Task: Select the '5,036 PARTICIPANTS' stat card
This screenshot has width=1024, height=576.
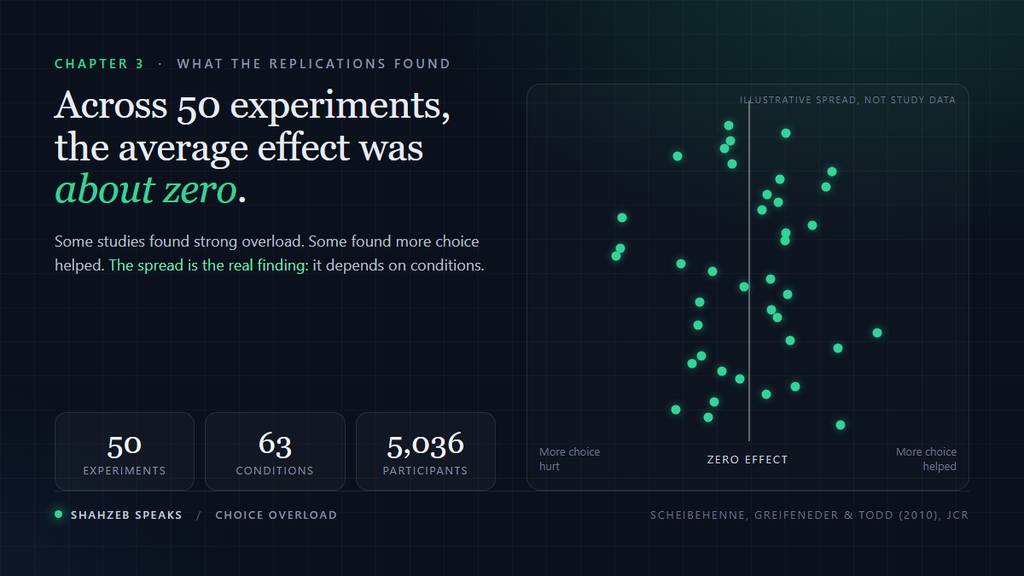Action: [425, 451]
